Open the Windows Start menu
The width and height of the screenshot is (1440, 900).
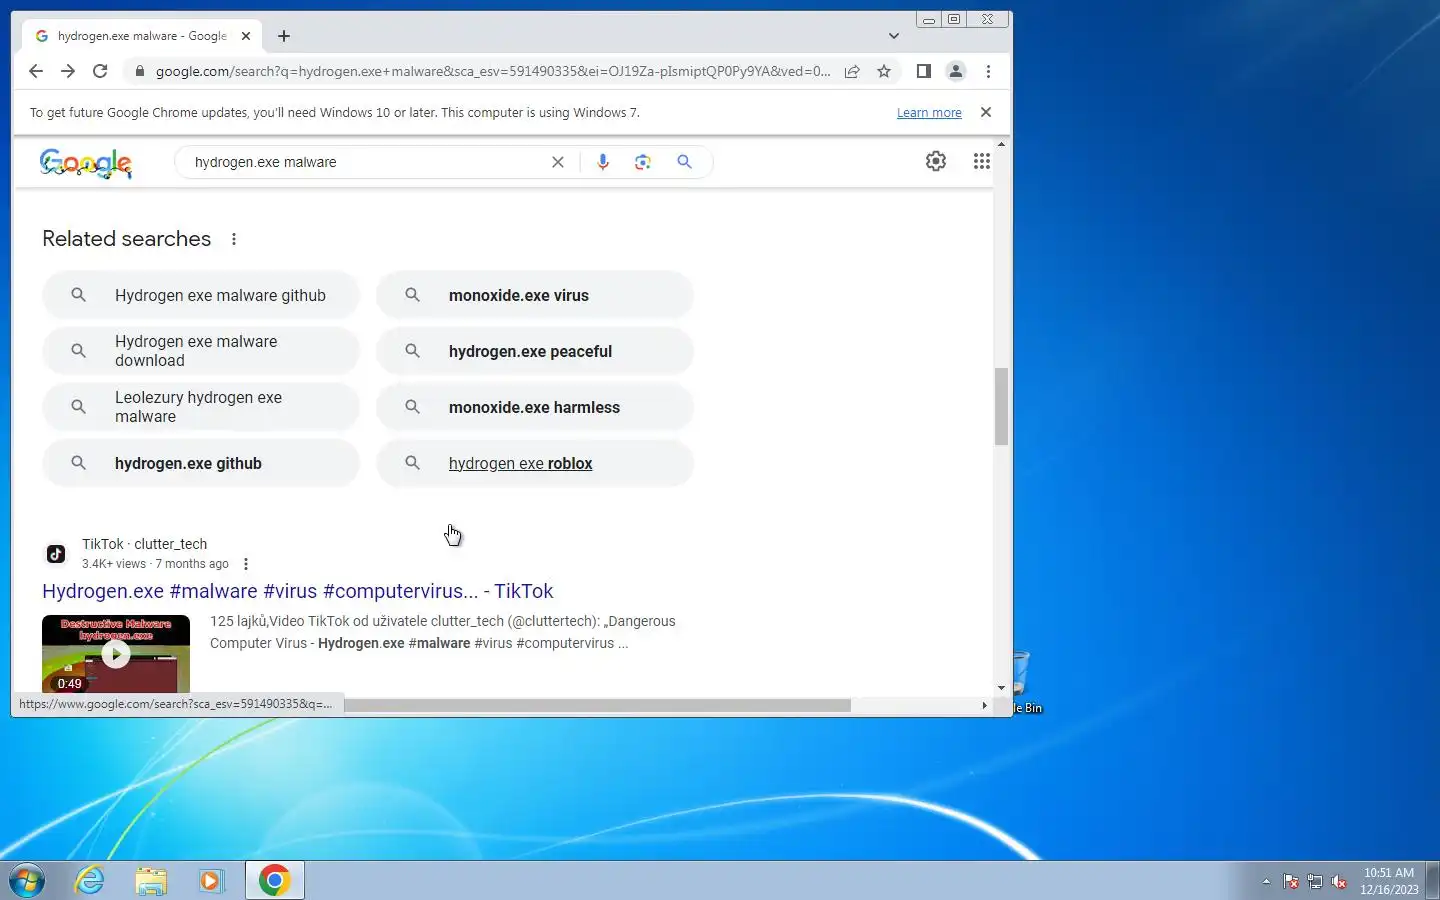coord(27,881)
